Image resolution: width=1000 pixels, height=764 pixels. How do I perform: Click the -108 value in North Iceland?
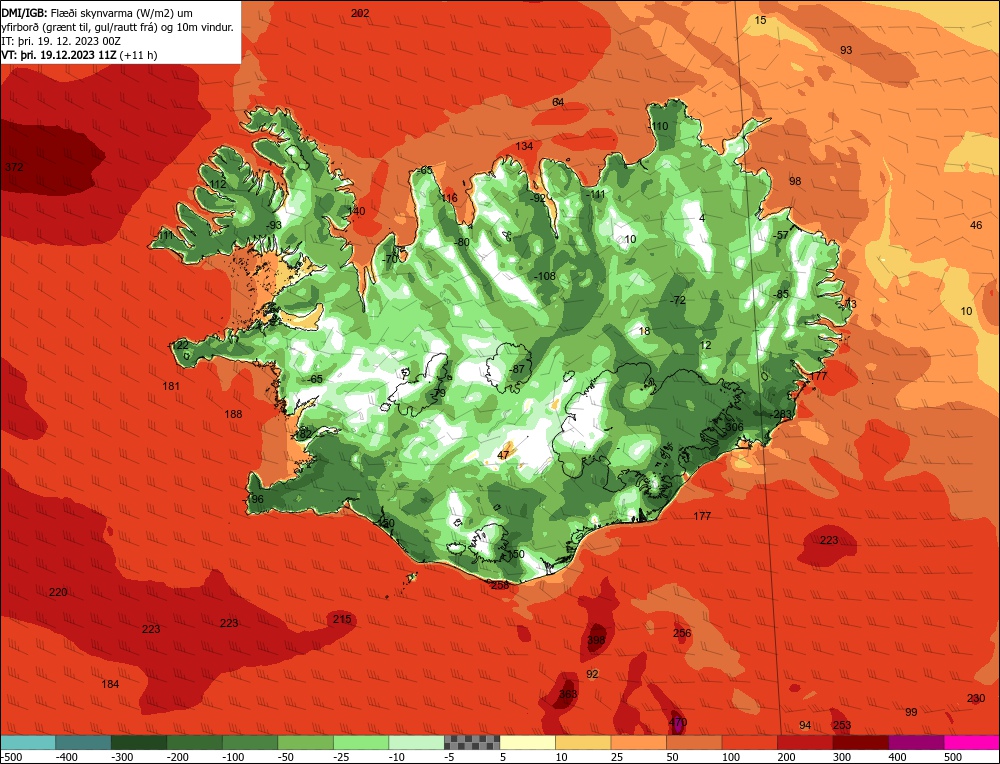click(x=545, y=276)
